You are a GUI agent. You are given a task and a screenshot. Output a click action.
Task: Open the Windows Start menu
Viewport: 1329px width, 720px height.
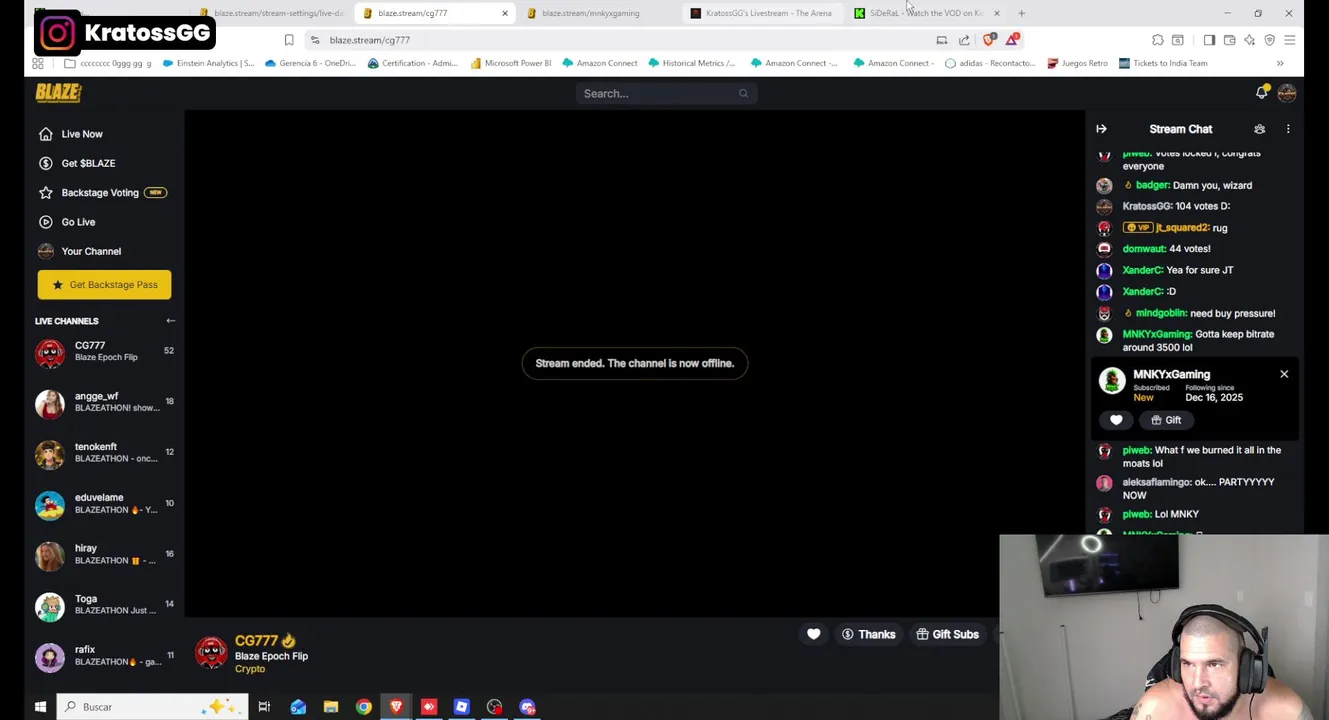click(40, 707)
